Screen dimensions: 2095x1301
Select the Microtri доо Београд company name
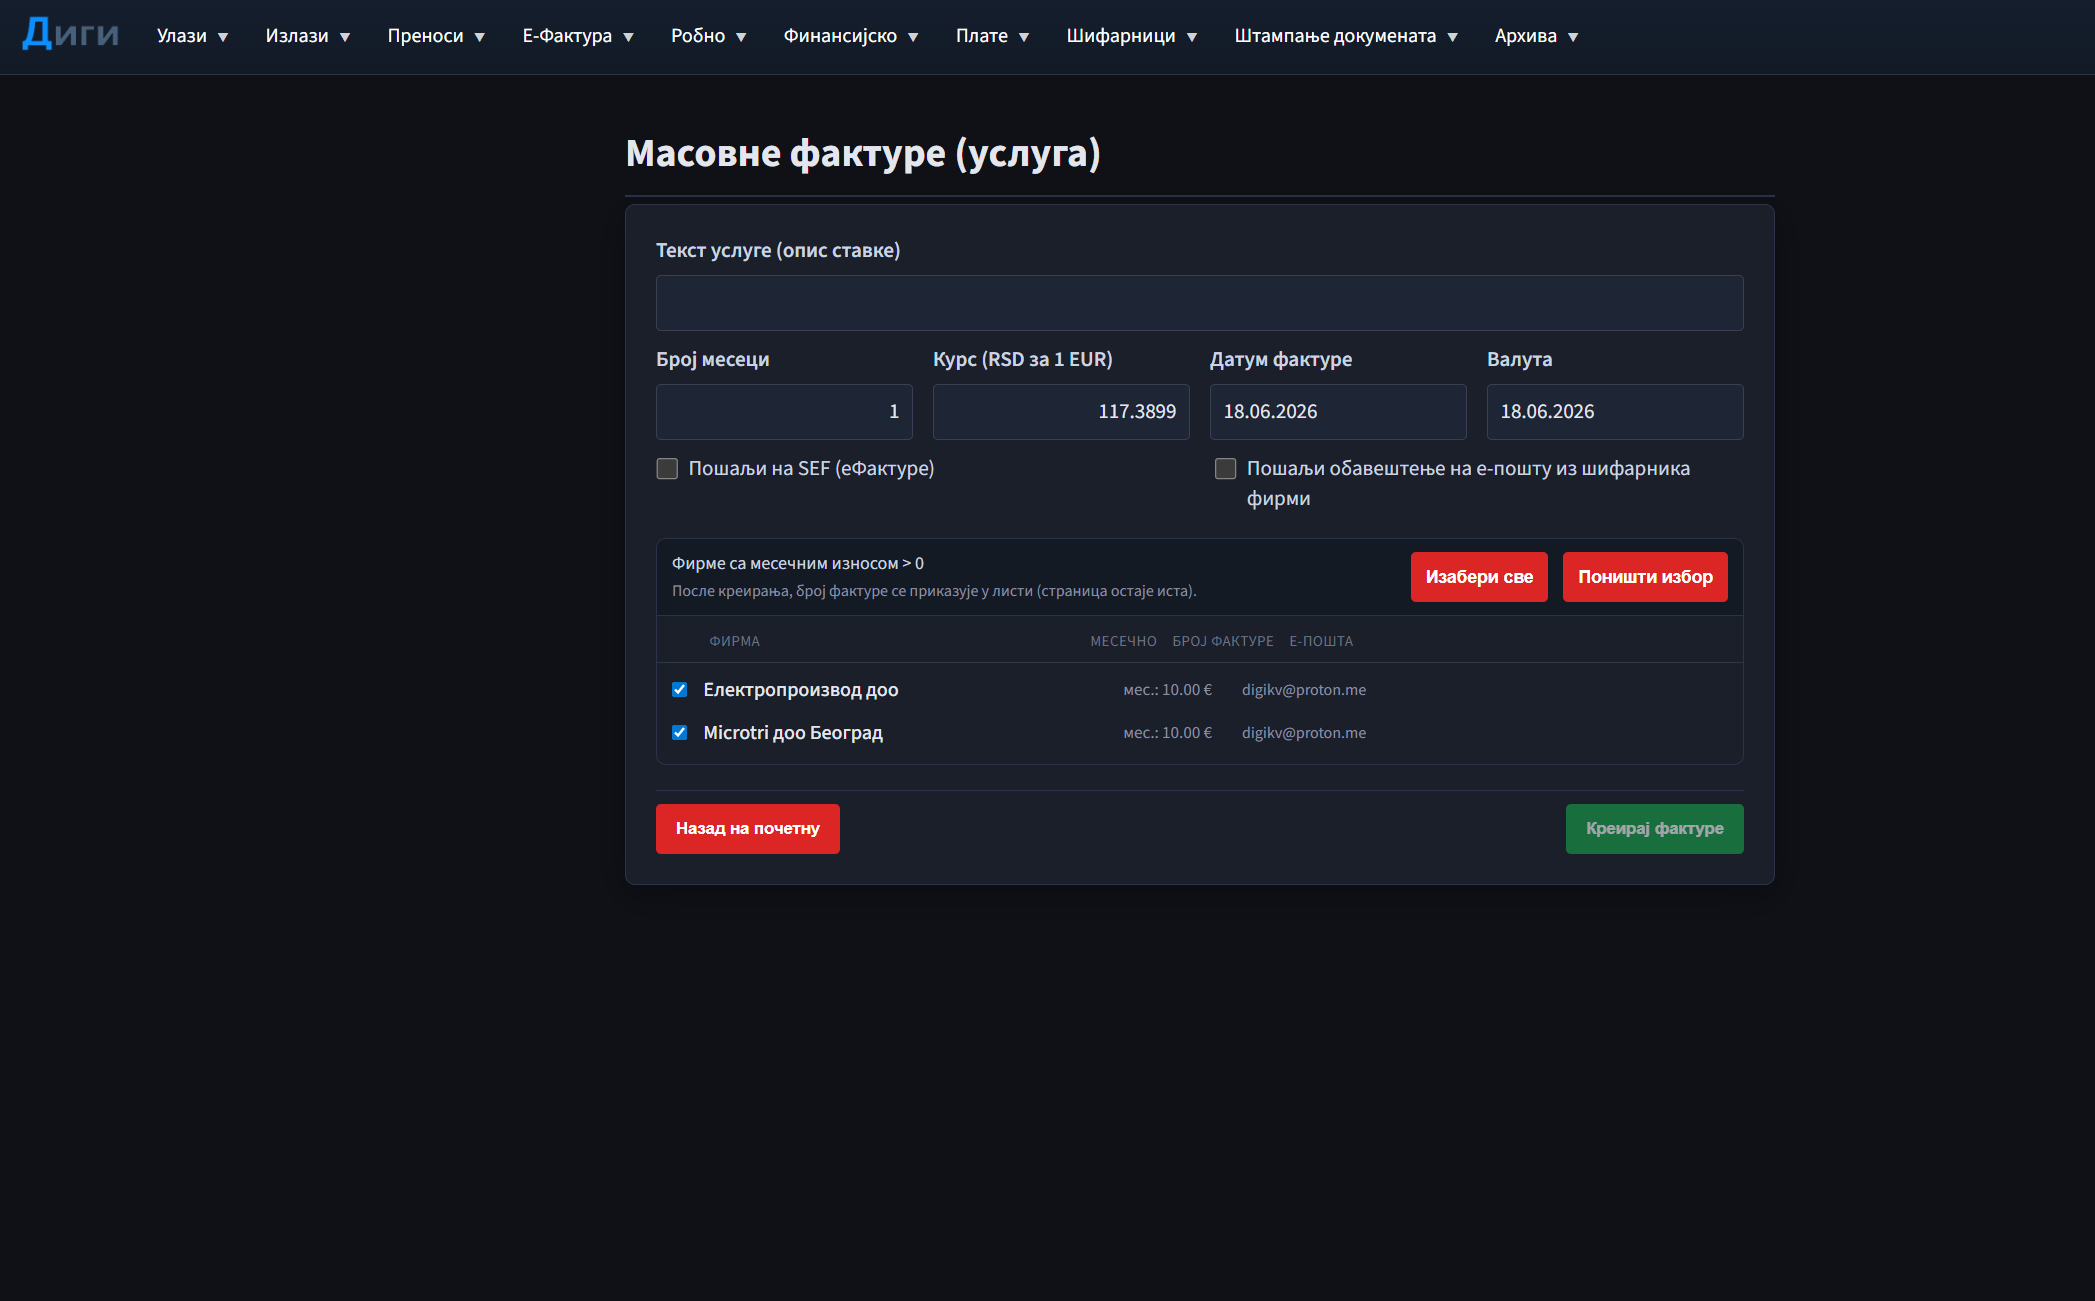tap(793, 733)
